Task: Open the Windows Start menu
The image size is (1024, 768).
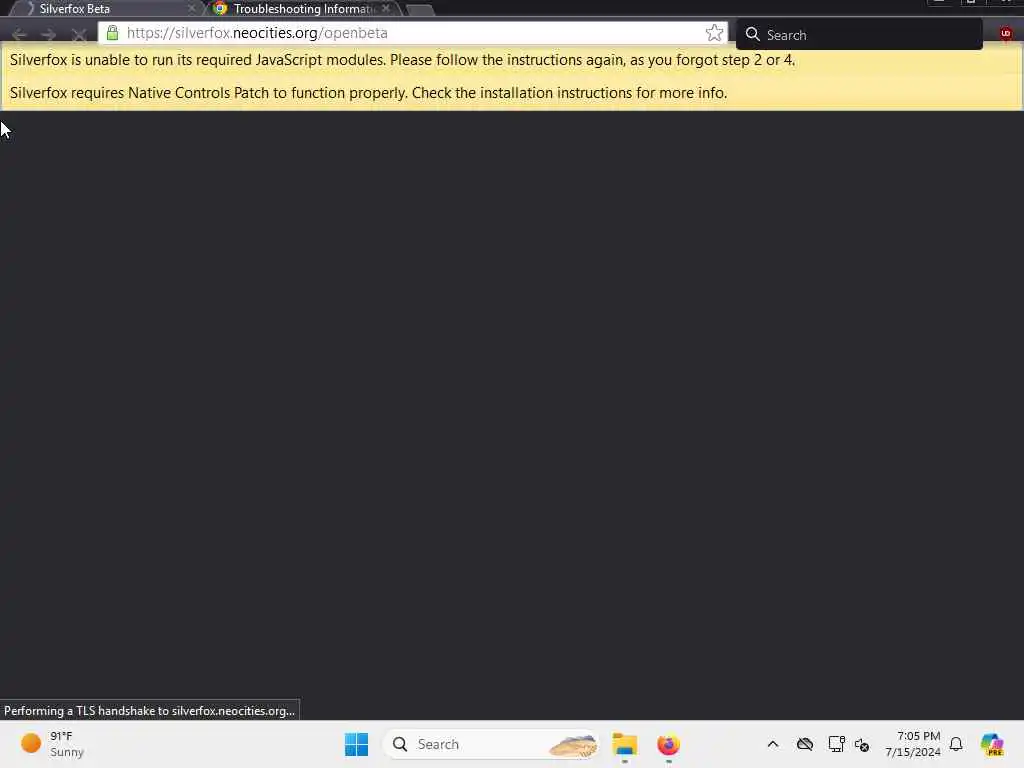Action: click(357, 744)
